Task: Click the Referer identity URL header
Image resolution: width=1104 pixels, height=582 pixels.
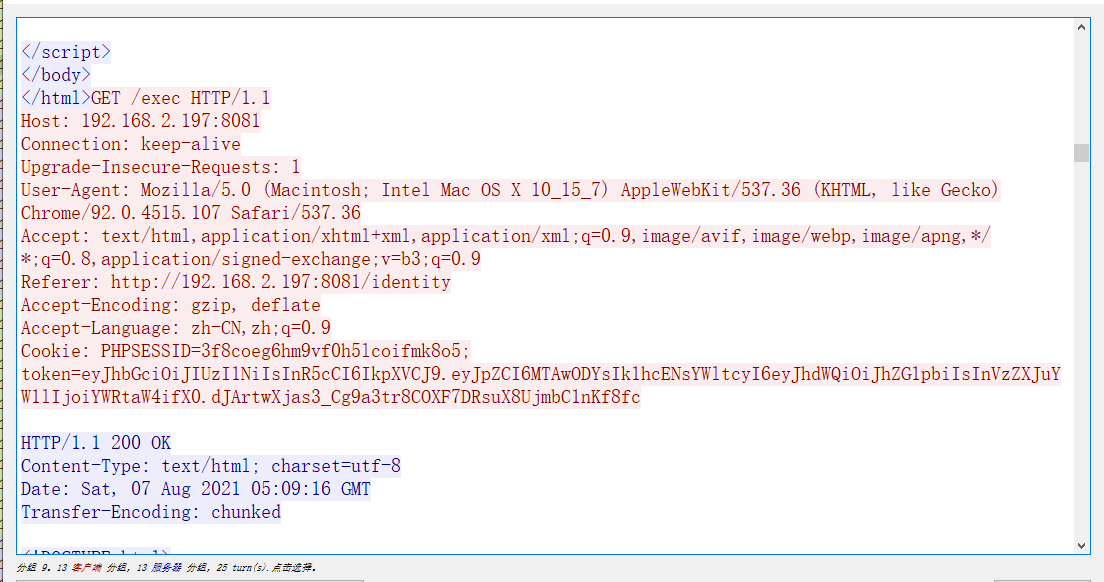Action: click(x=236, y=282)
